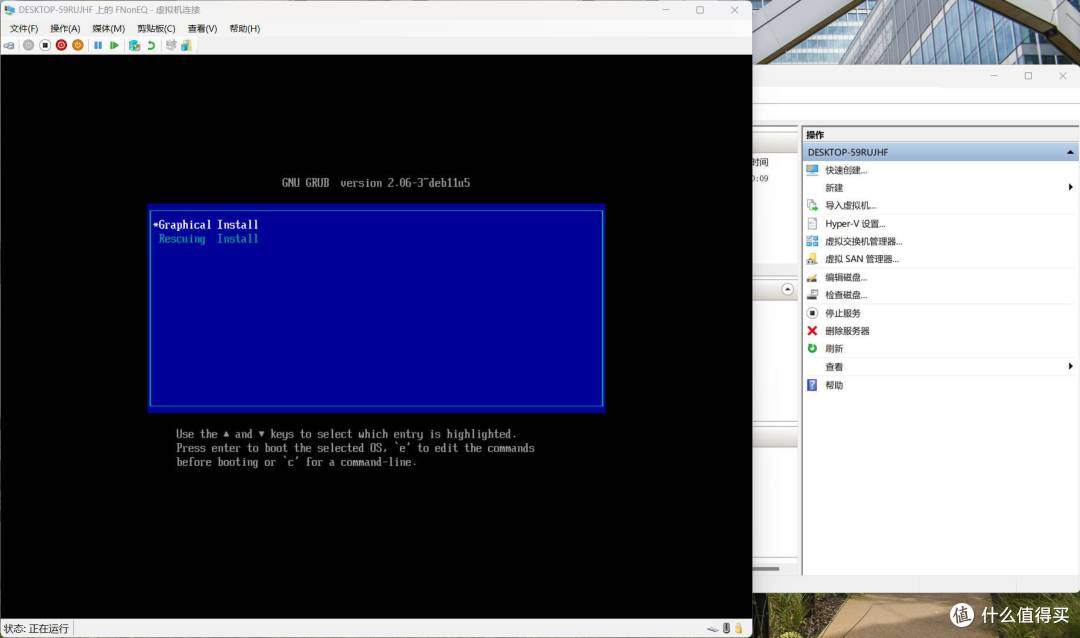Click 快速创建... in the actions pane
The height and width of the screenshot is (638, 1080).
pyautogui.click(x=845, y=170)
